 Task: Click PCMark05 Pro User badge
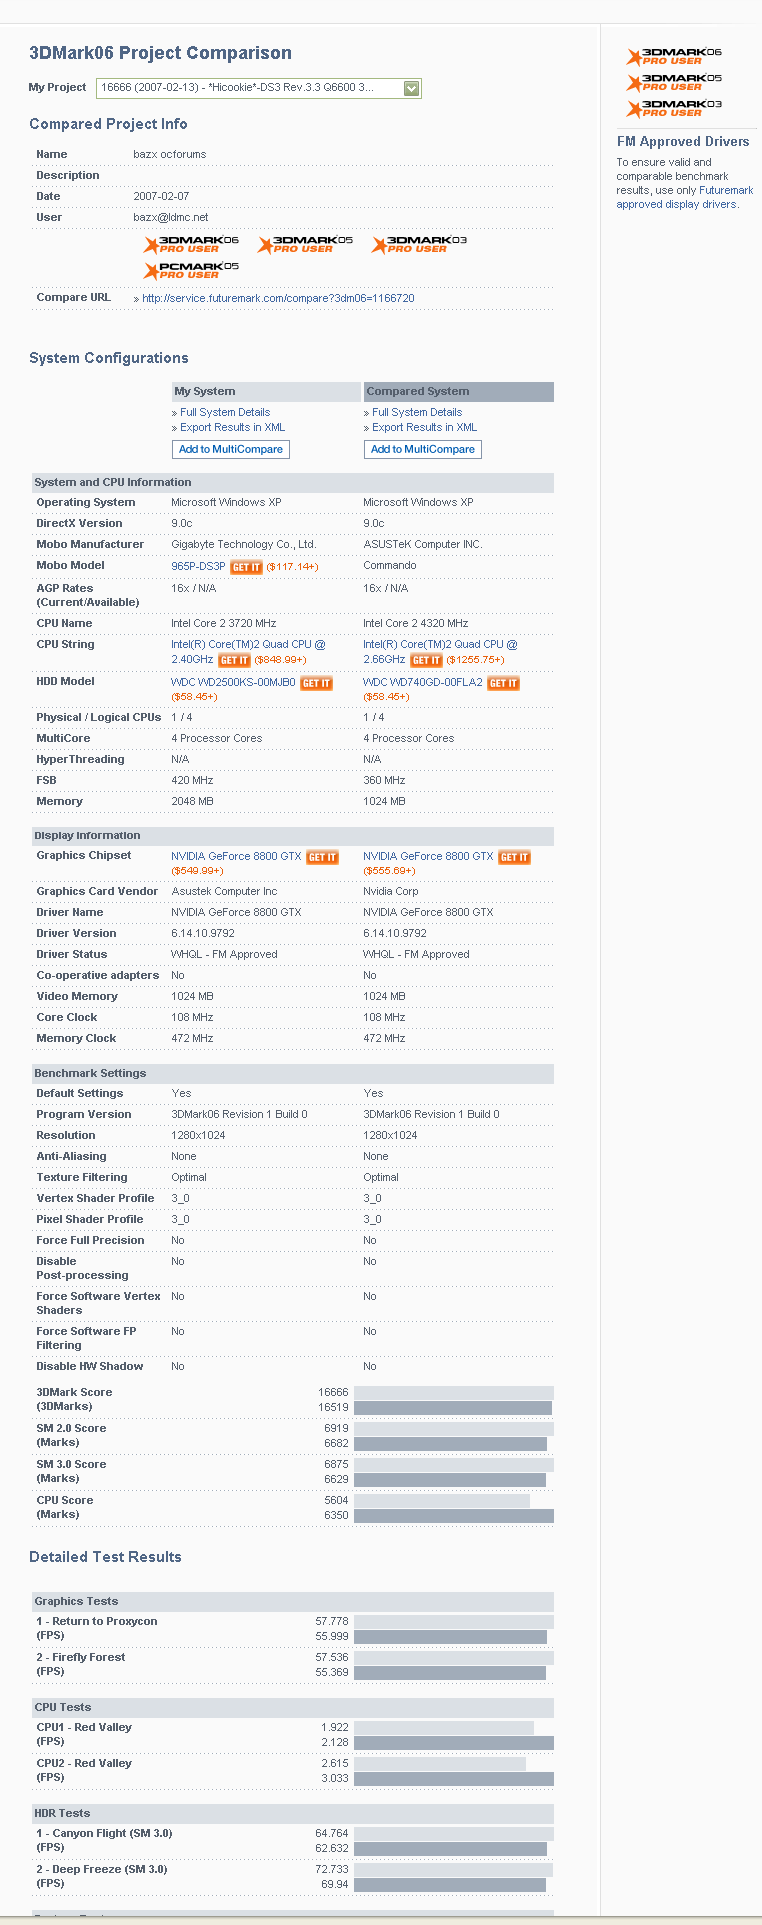coord(191,270)
